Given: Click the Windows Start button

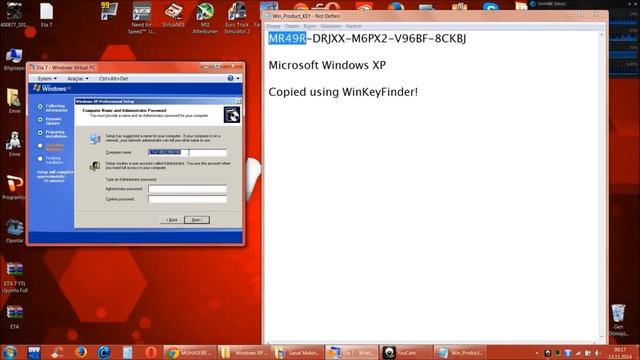Looking at the screenshot, I should 9,352.
